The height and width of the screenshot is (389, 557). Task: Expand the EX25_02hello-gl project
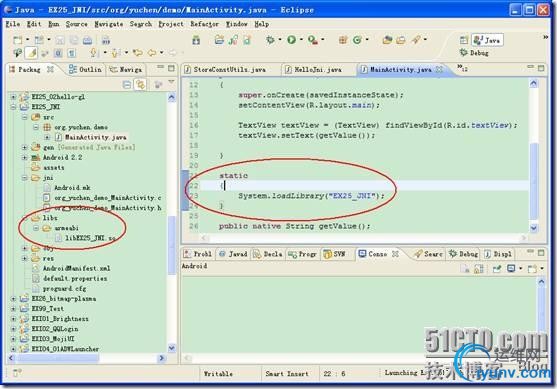(13, 97)
